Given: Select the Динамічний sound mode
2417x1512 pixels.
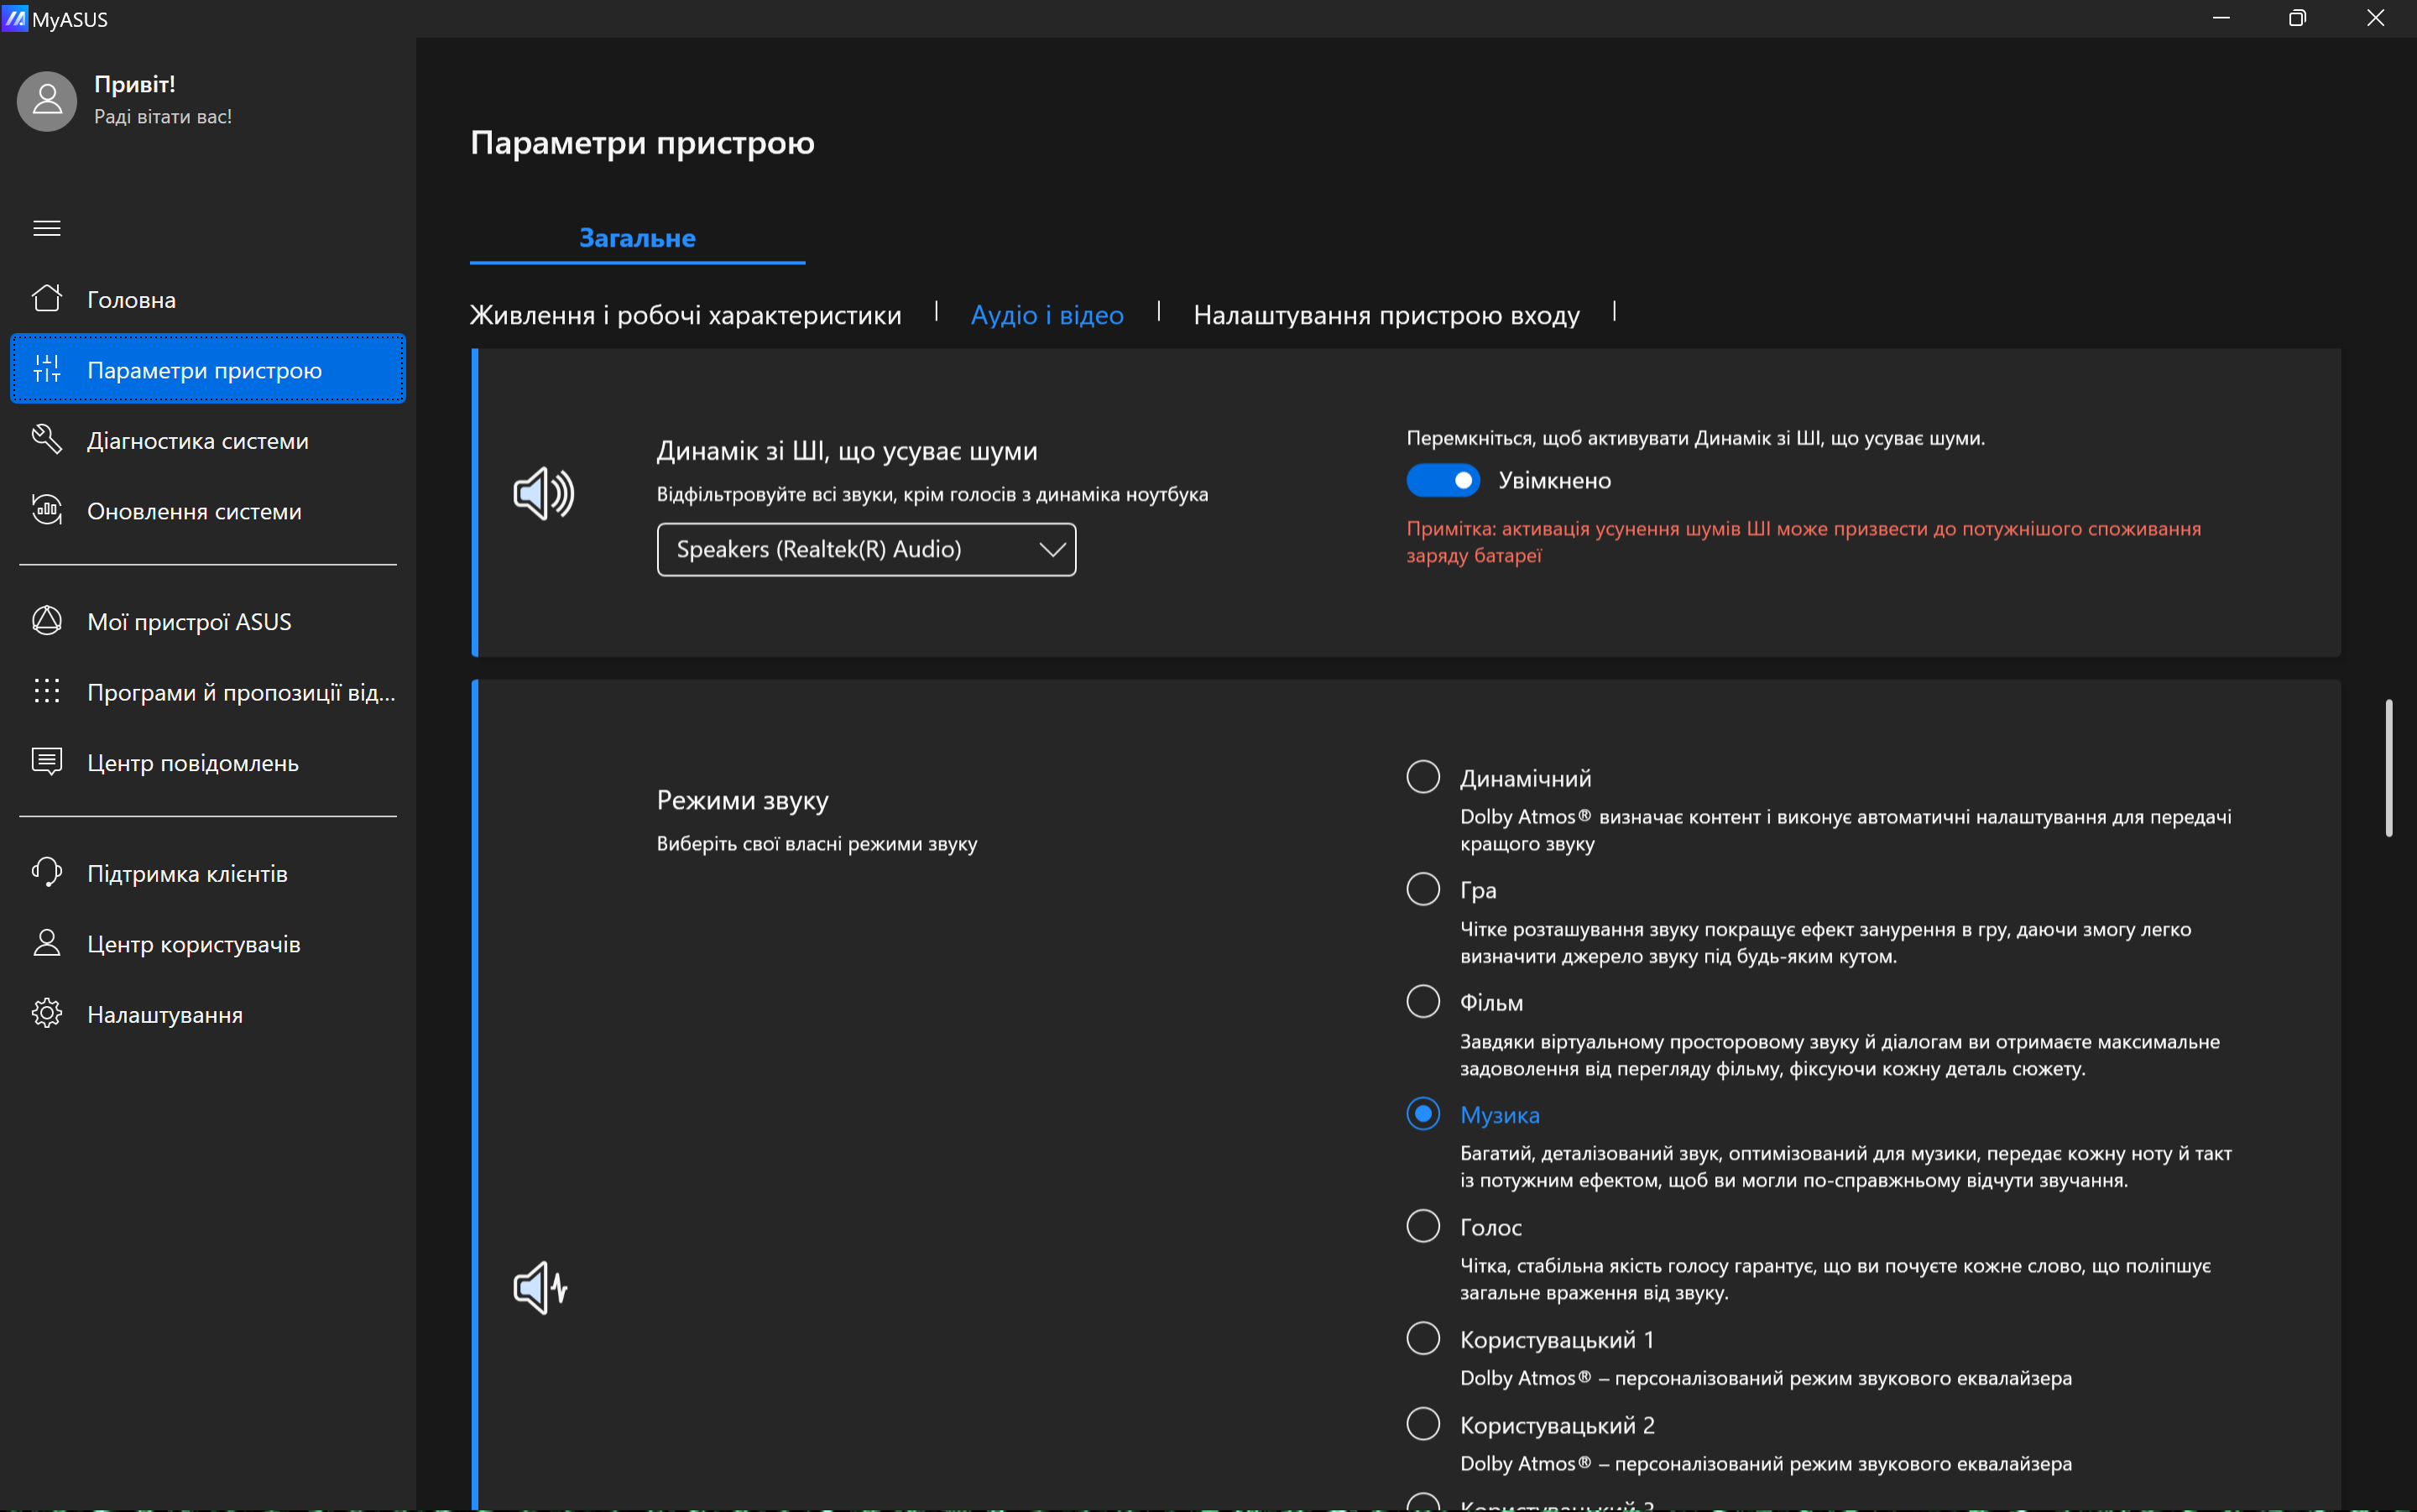Looking at the screenshot, I should (x=1422, y=777).
